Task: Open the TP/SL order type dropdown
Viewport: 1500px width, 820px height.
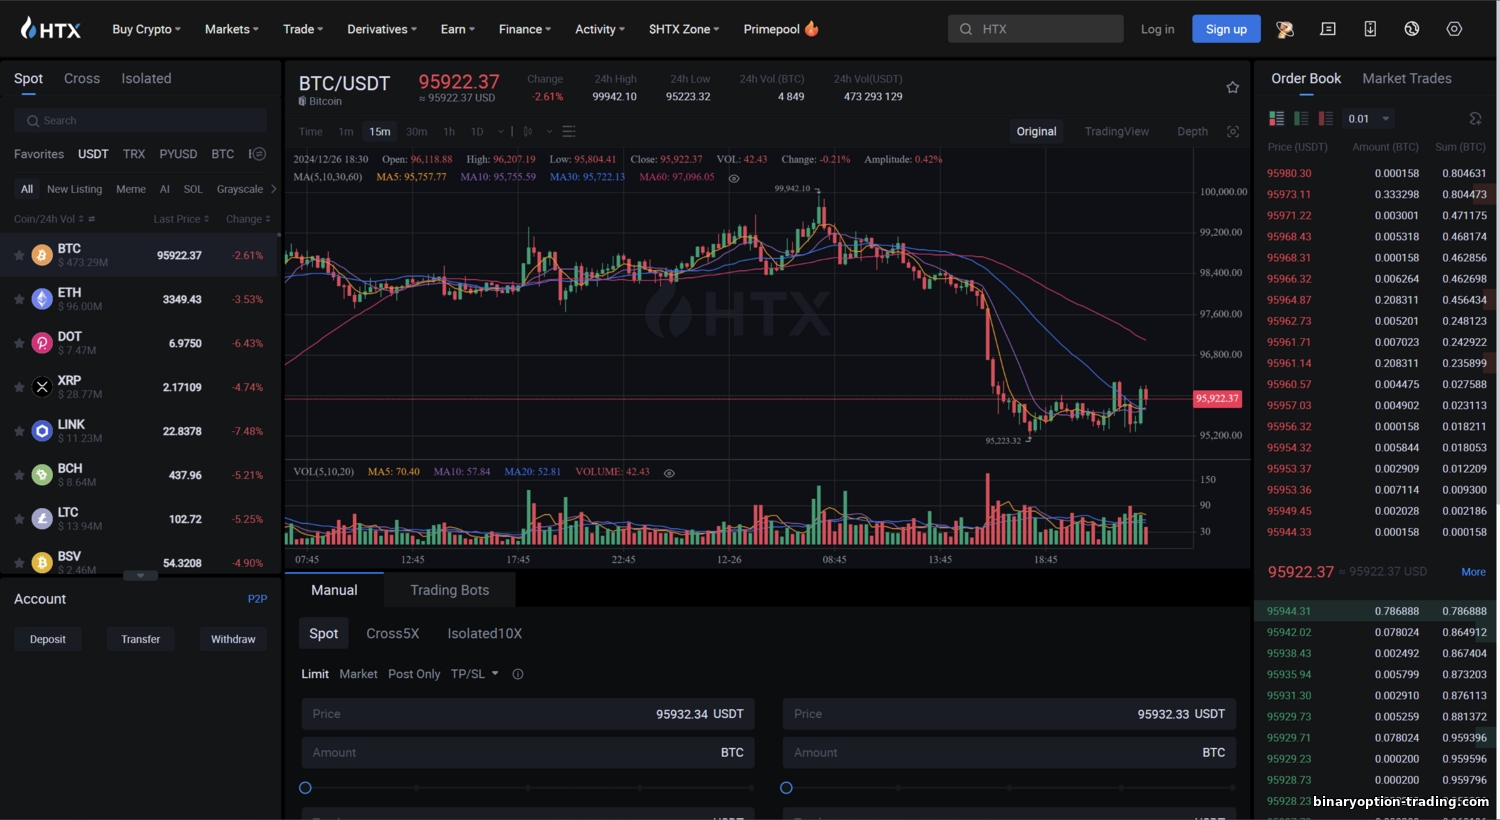Action: [475, 674]
